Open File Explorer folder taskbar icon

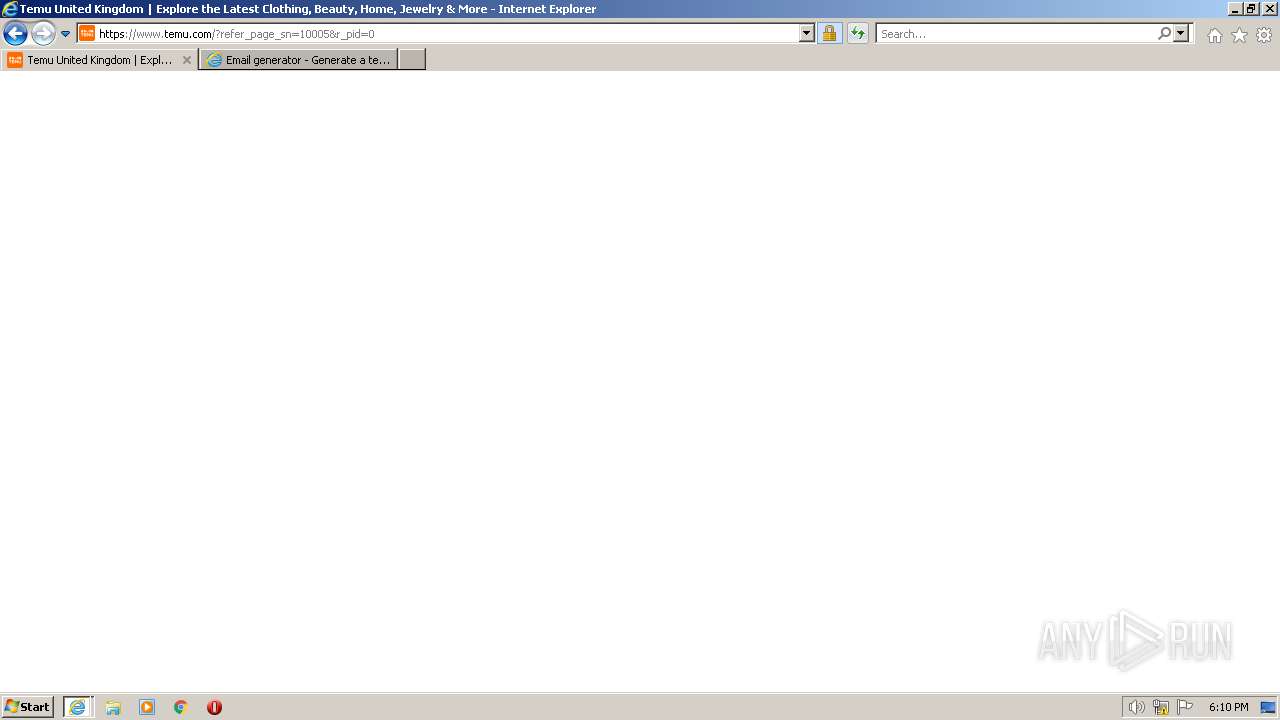113,707
